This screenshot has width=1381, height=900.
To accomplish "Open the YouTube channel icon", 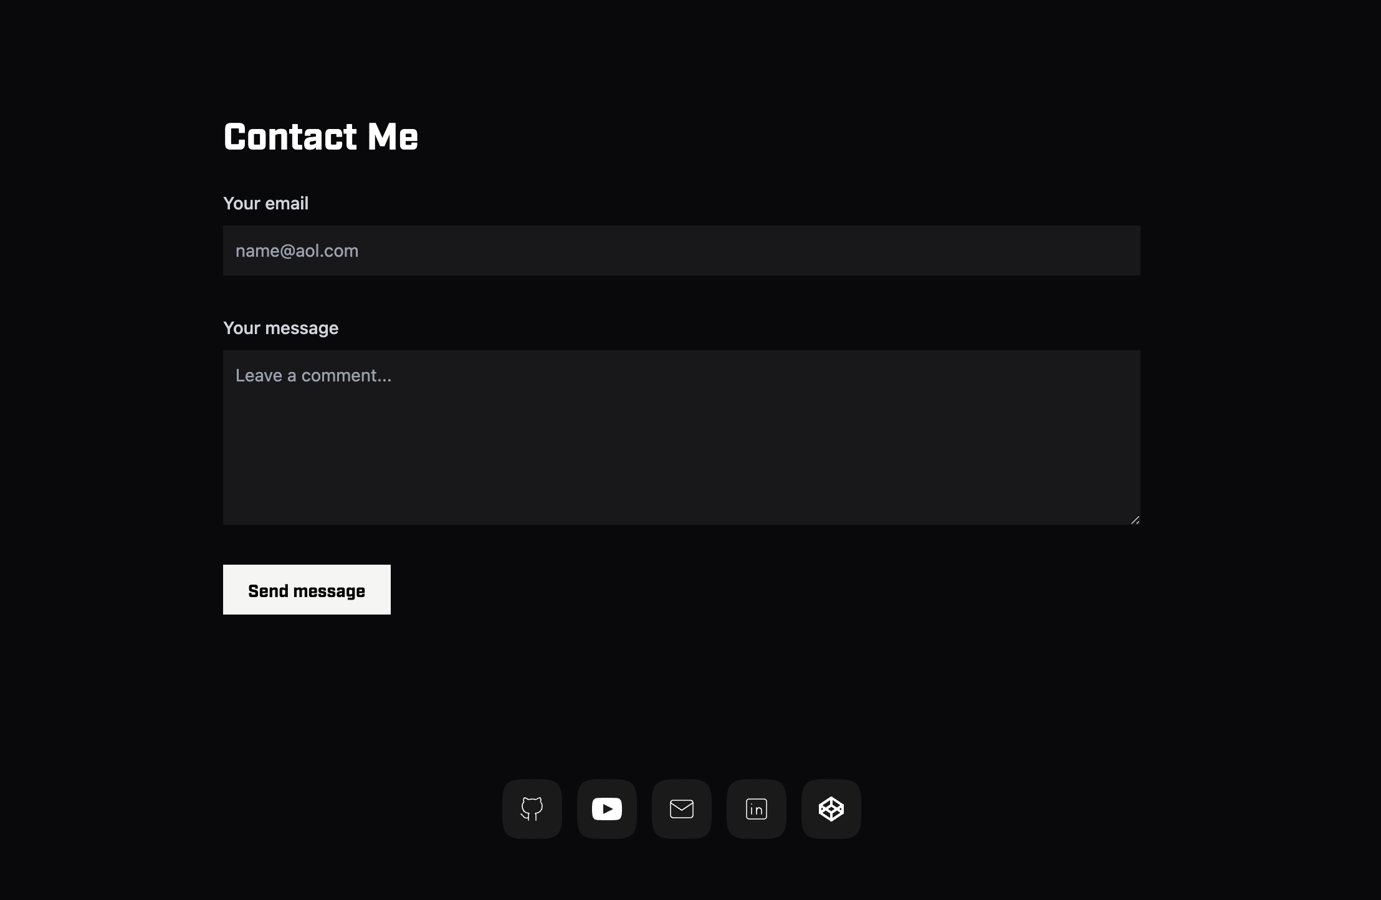I will coord(607,809).
